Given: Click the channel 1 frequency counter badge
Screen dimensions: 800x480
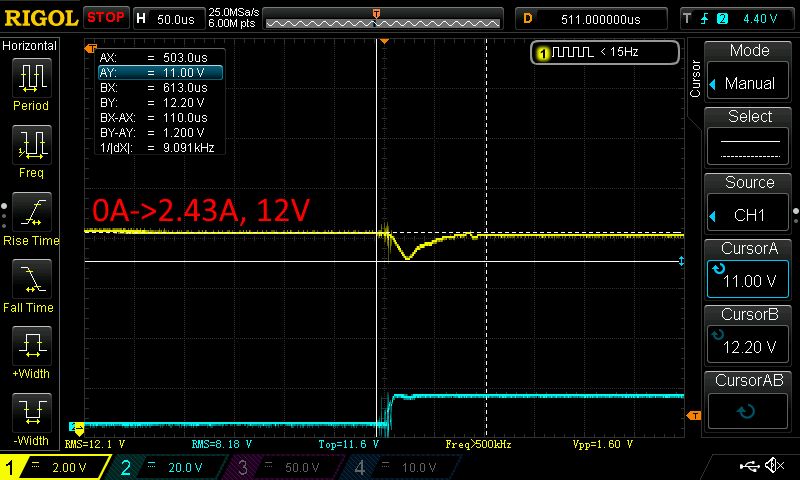Looking at the screenshot, I should coord(605,52).
